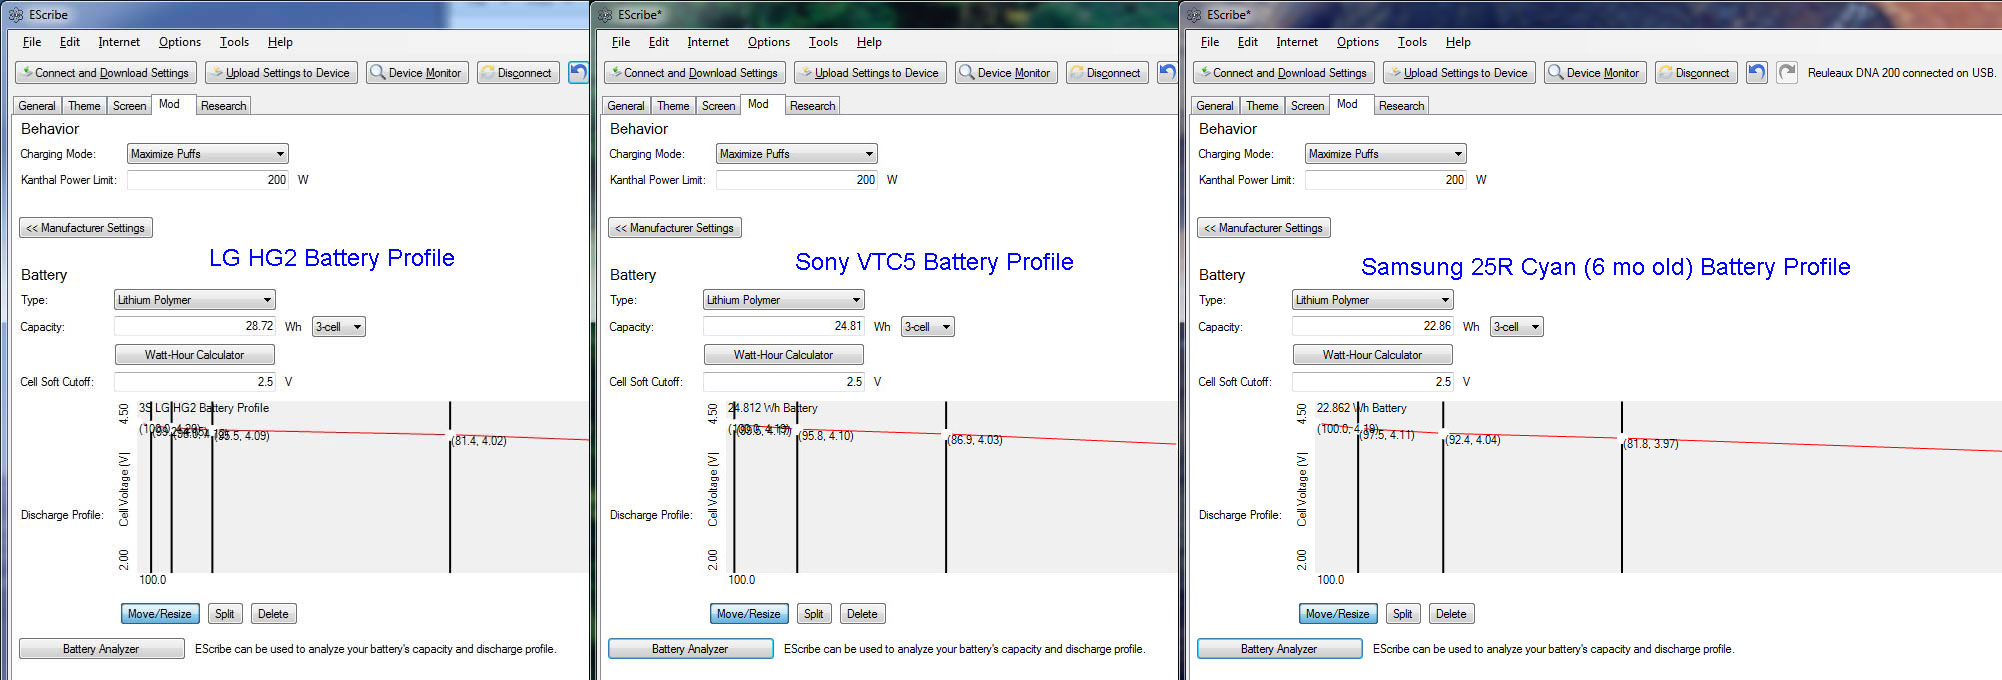Click the redo arrow in the Samsung 25R window
This screenshot has height=680, width=2002.
click(x=1787, y=73)
